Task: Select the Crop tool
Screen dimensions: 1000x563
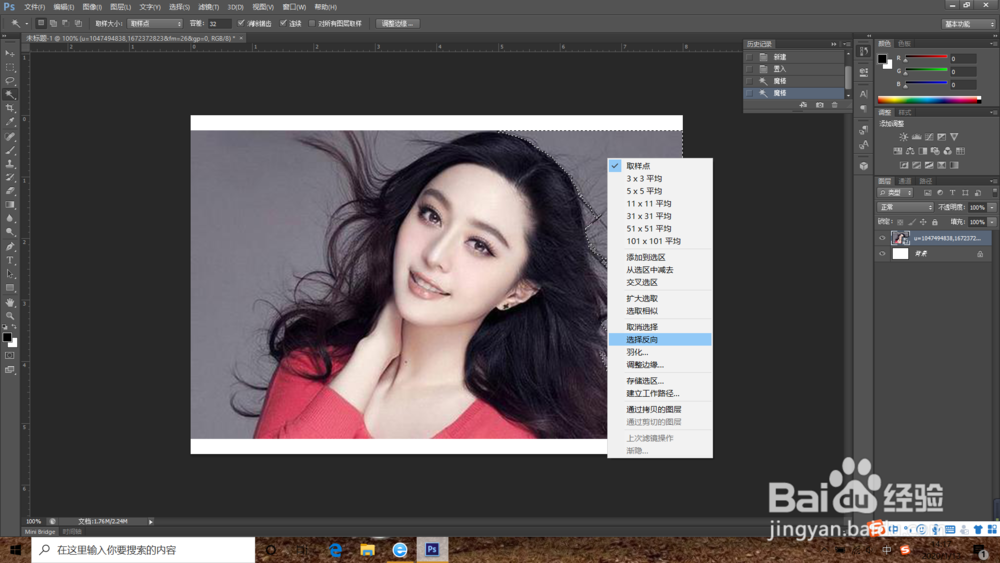Action: click(x=10, y=108)
